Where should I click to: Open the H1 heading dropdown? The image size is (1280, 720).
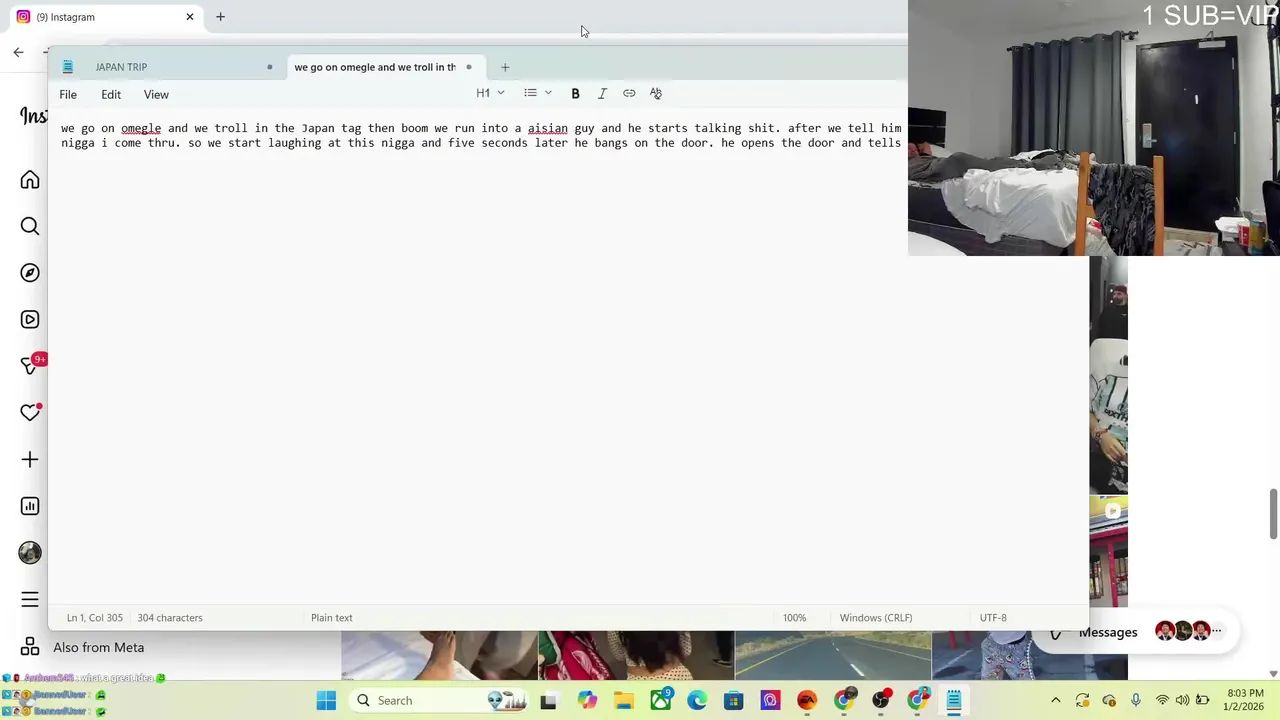tap(490, 93)
